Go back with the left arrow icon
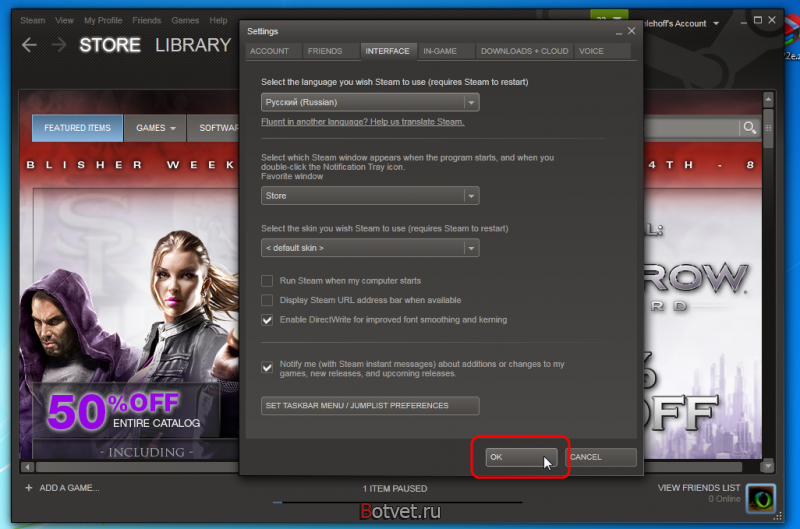Viewport: 800px width, 529px height. pos(29,45)
